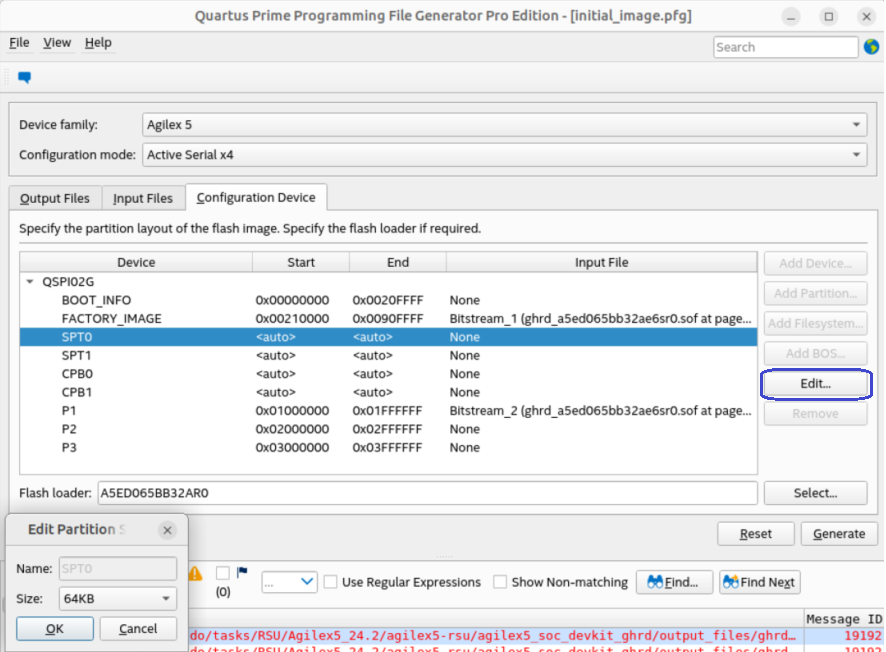Open the File menu

[19, 43]
